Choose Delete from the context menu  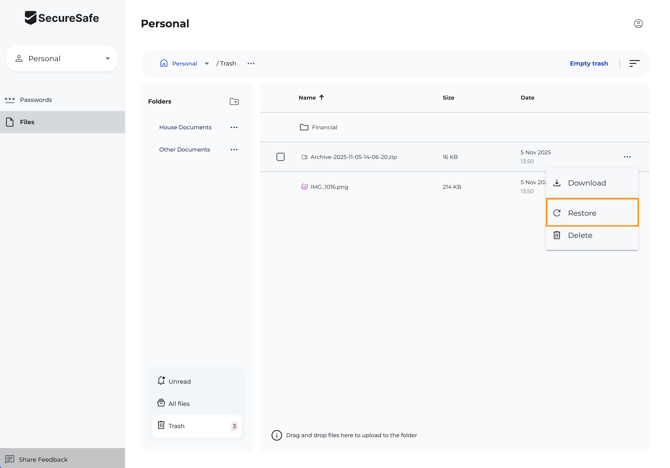(x=580, y=236)
